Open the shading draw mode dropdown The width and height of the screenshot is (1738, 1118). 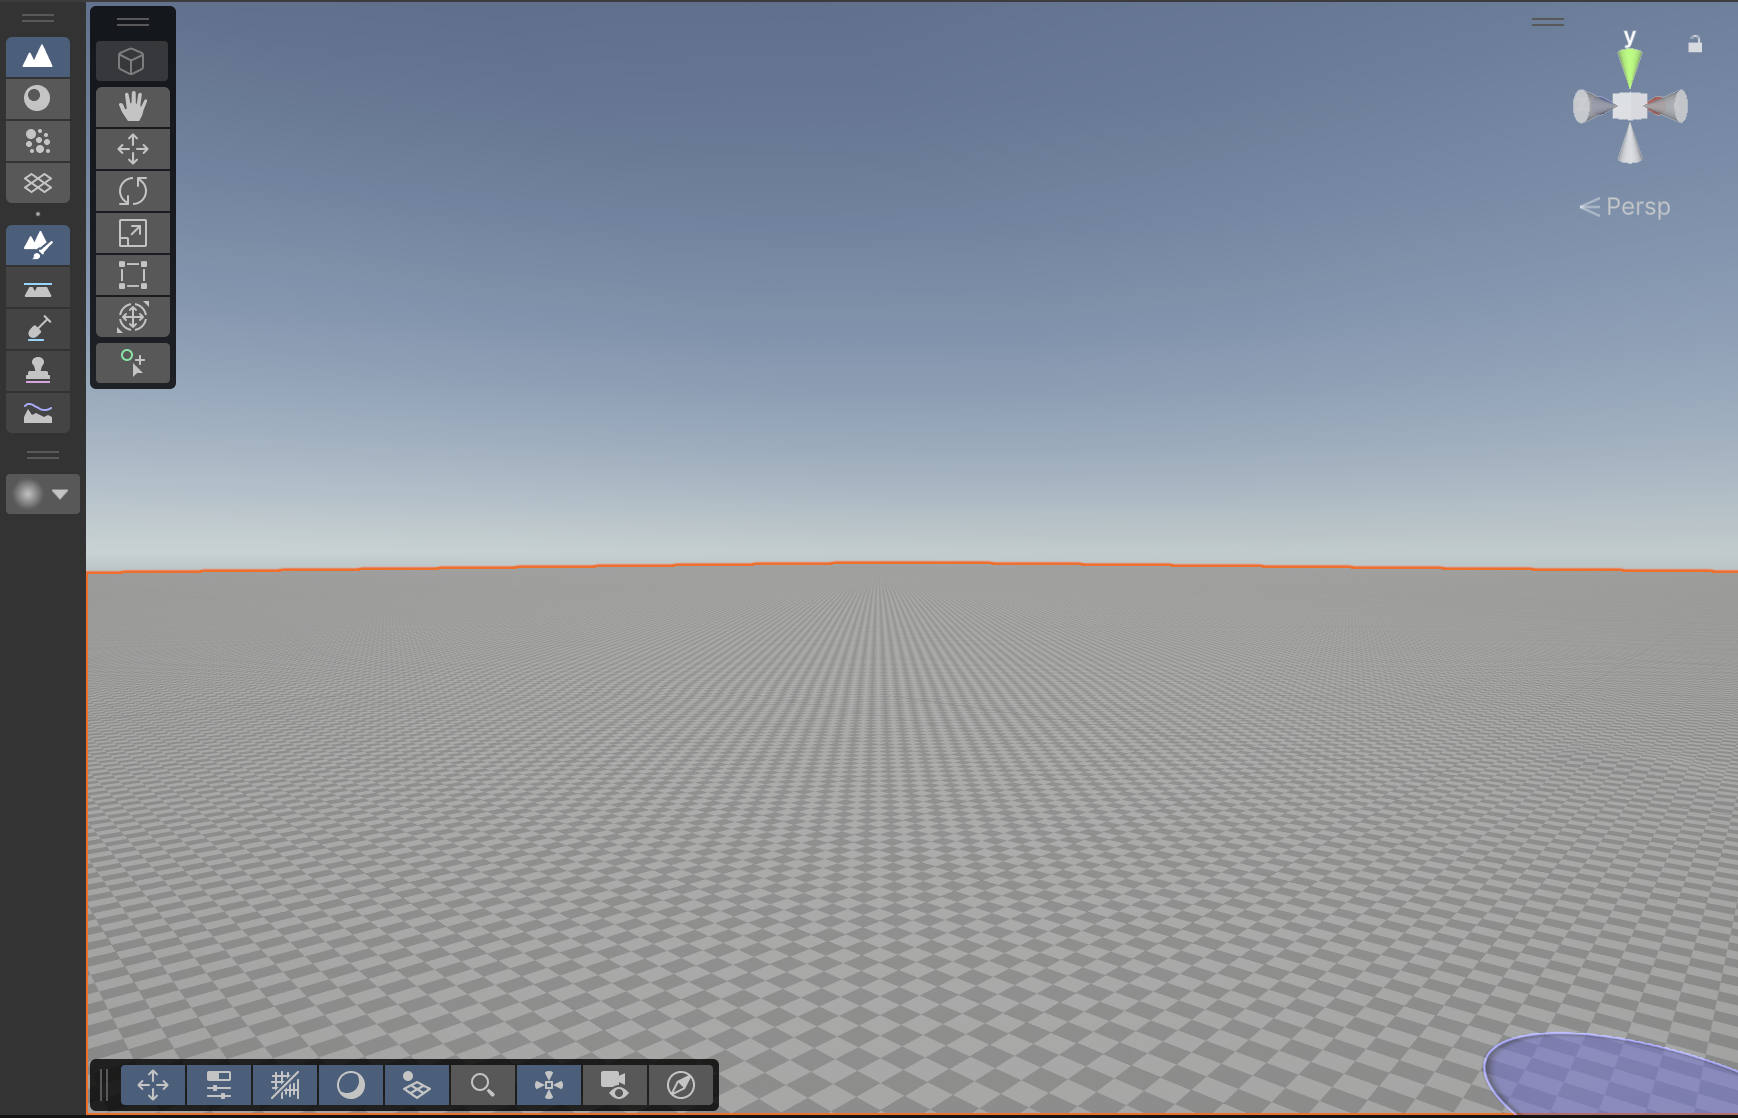(x=351, y=1085)
